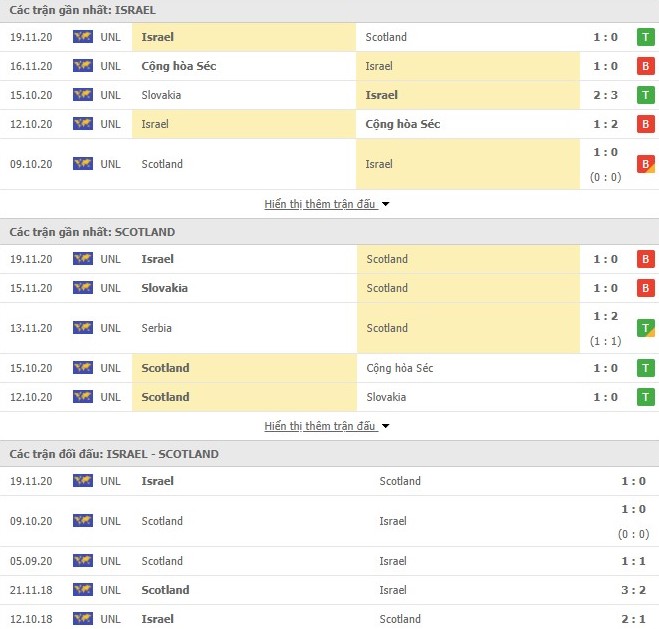Click the flag icon in 15.11.20 Slovakia vs Scotland row
The image size is (659, 629).
tap(83, 288)
